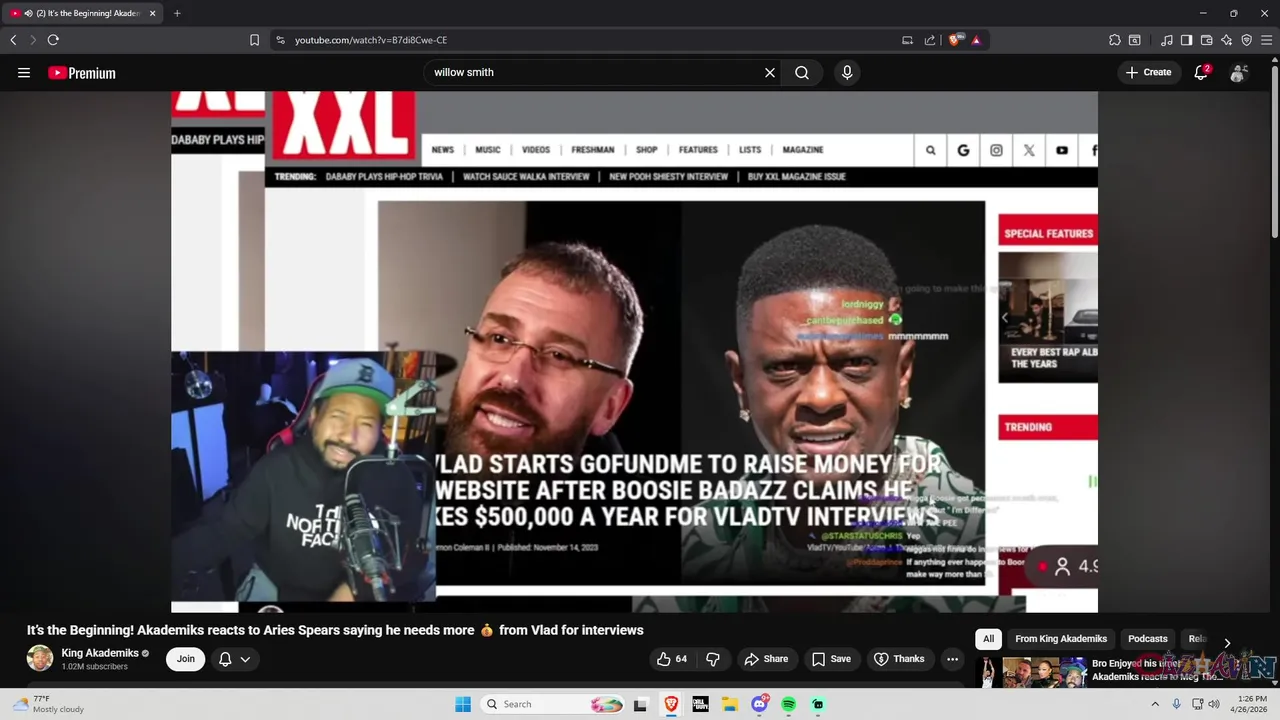Open a new browser tab
The height and width of the screenshot is (720, 1280).
point(177,13)
